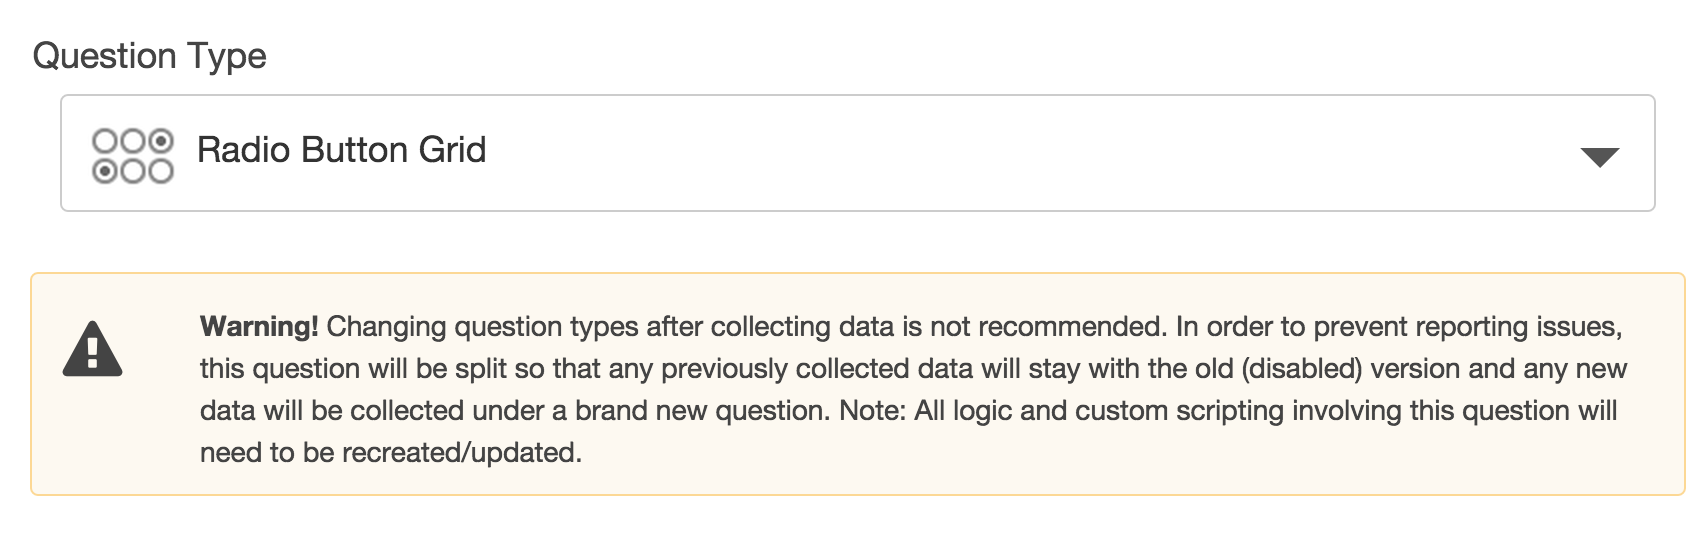Click the bold "Warning!" text

point(259,327)
